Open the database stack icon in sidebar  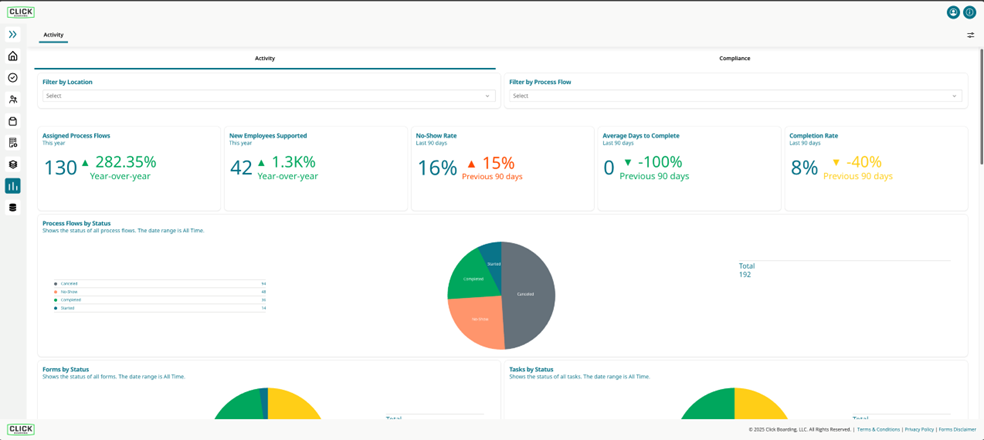click(x=13, y=207)
